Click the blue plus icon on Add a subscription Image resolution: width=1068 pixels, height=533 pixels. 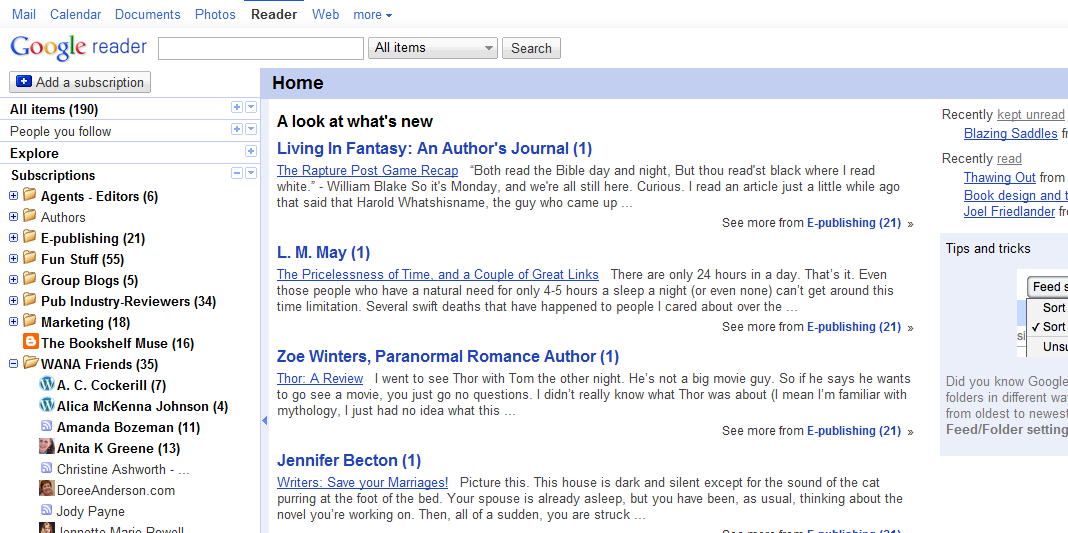click(x=24, y=82)
